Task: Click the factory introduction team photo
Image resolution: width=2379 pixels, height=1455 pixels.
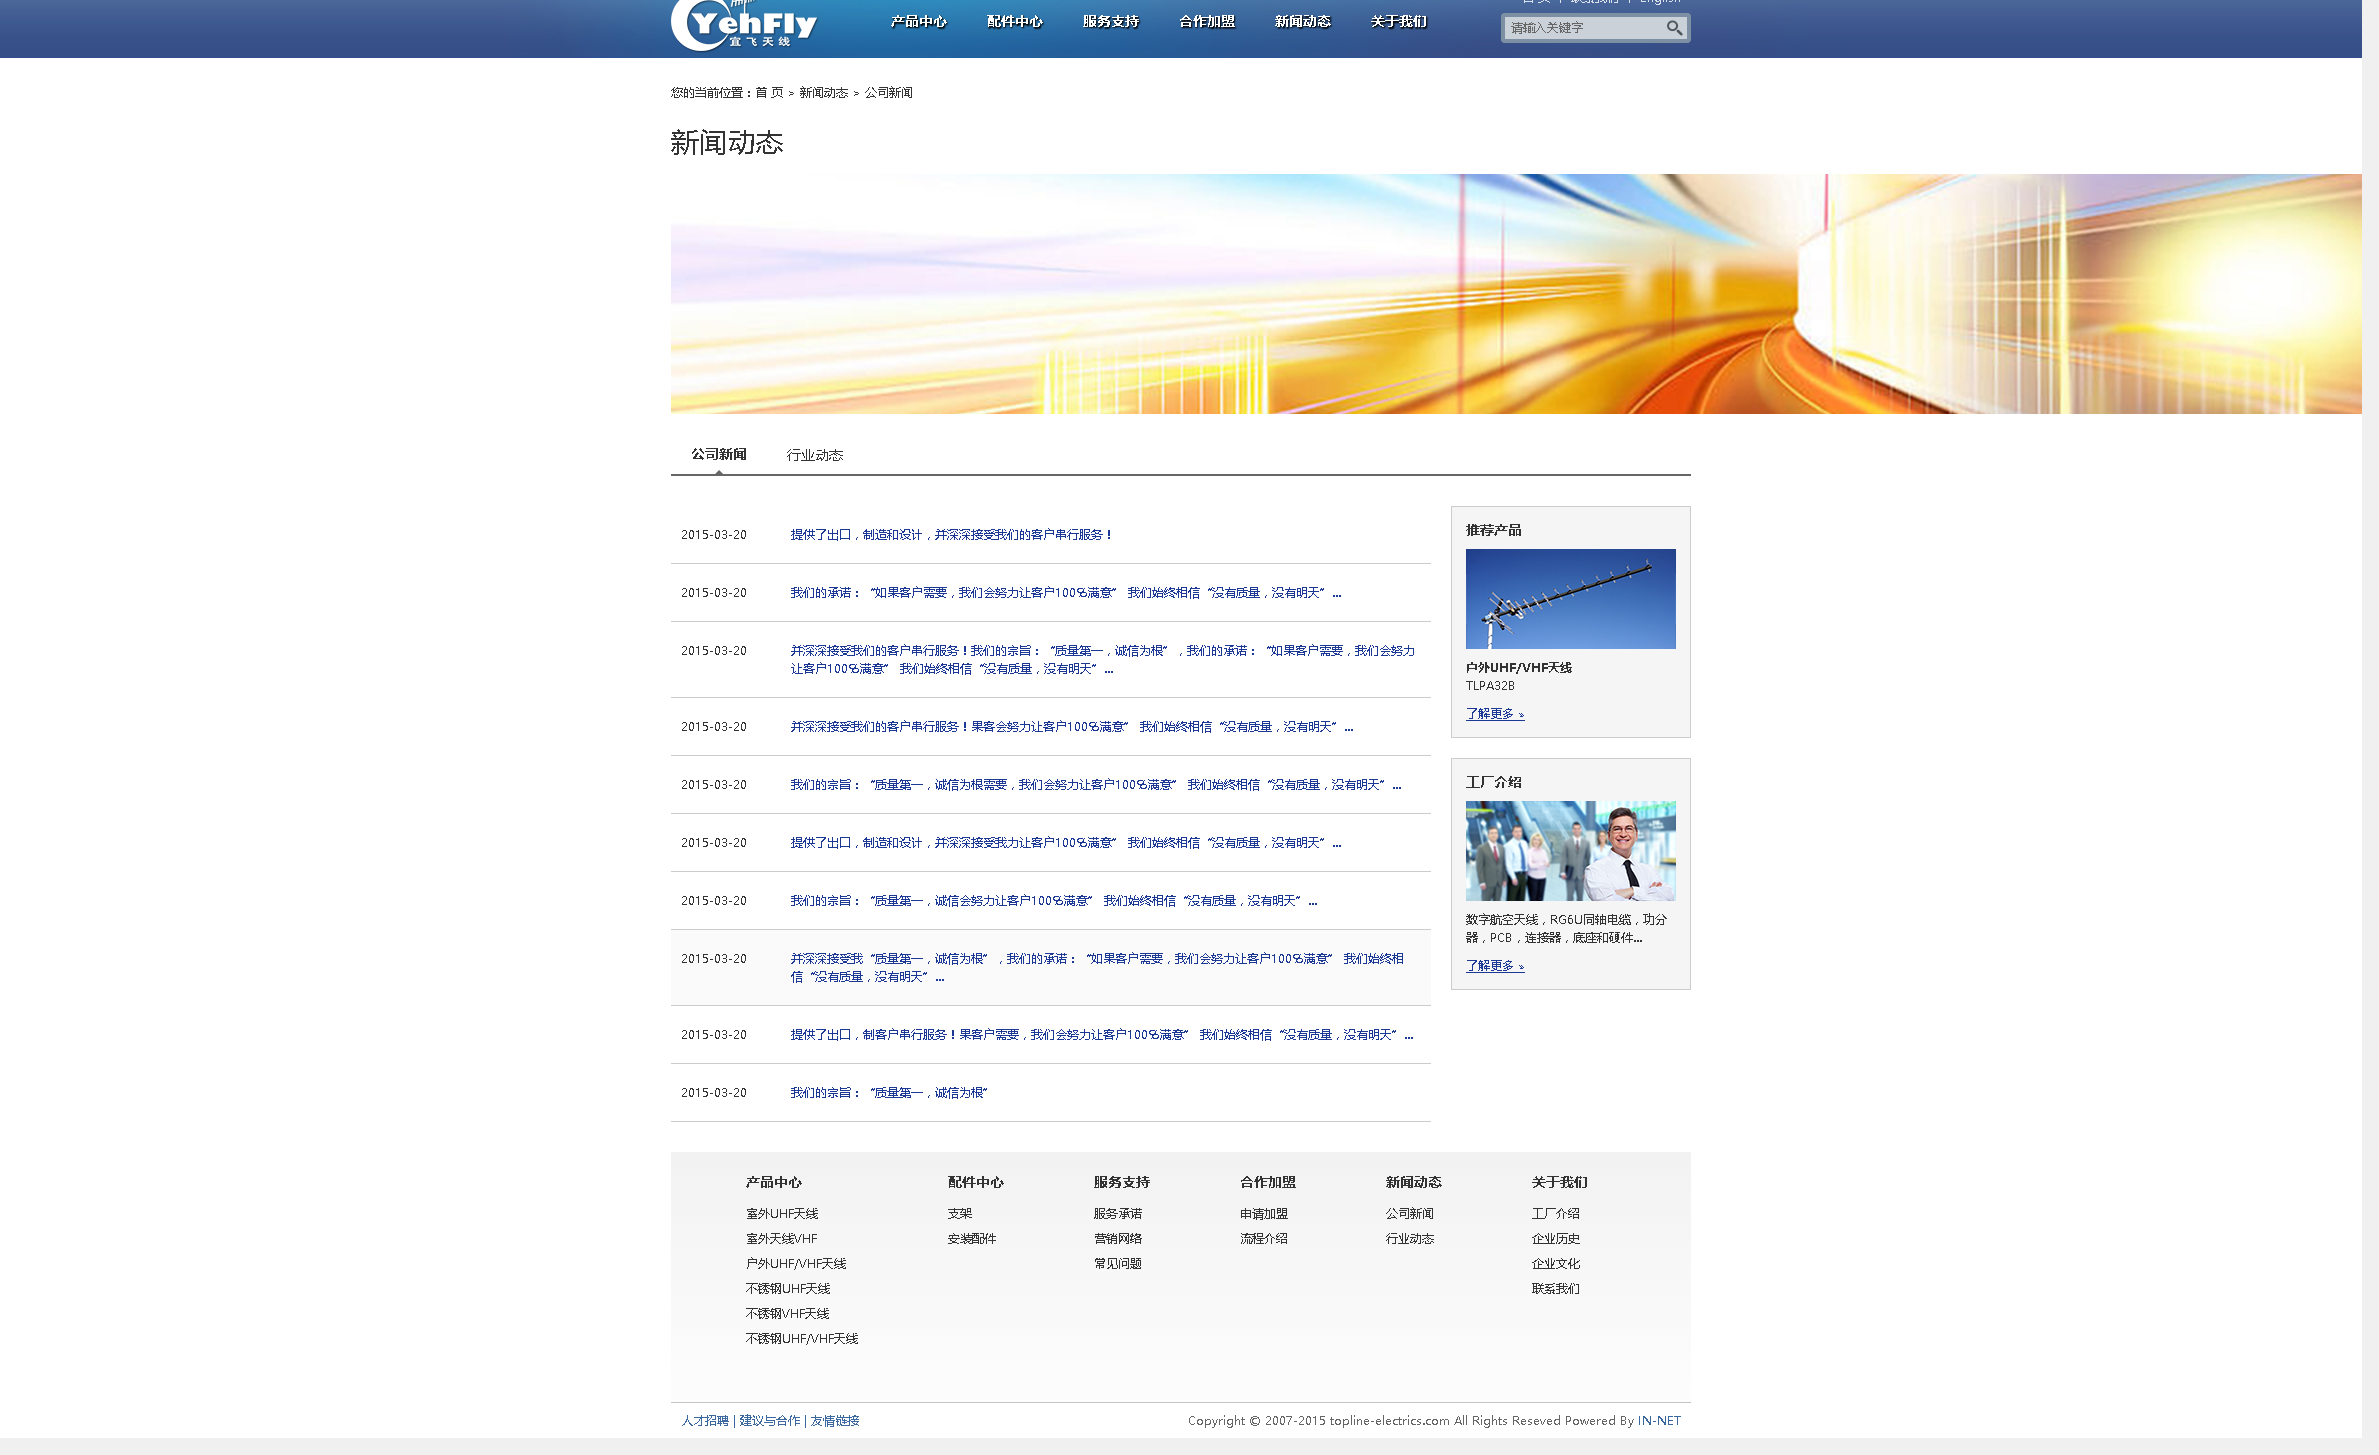Action: 1570,850
